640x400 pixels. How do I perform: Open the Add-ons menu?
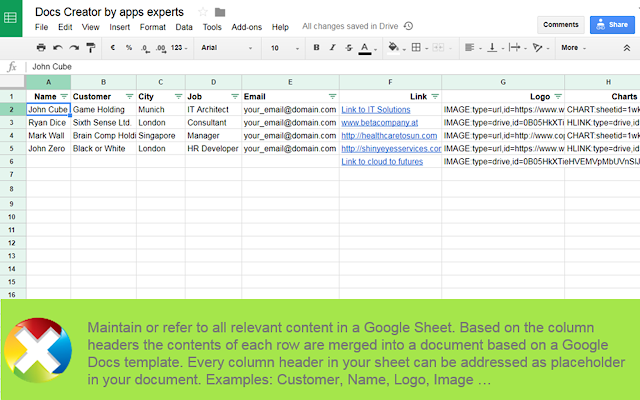[247, 27]
